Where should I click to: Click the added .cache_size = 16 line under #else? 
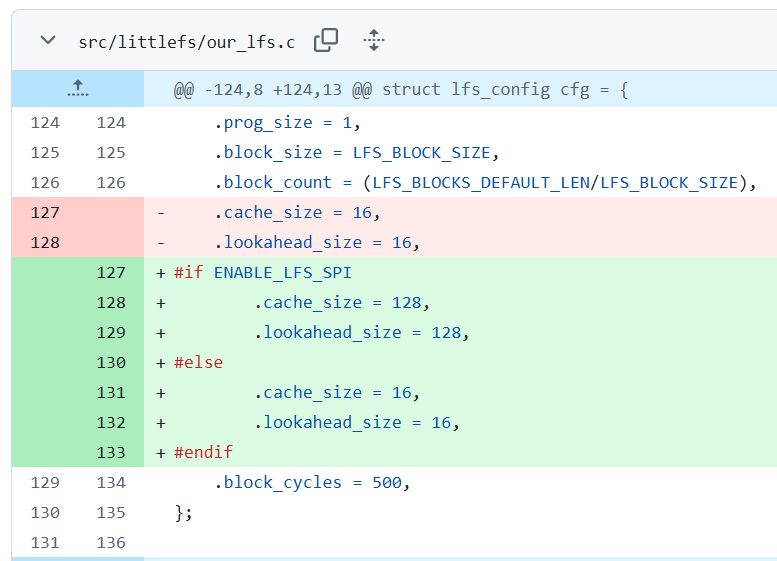337,393
